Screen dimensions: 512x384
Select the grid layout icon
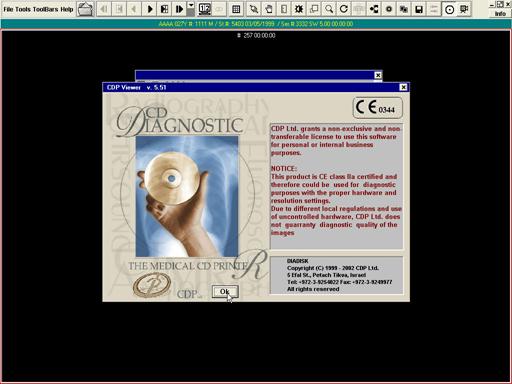(236, 9)
